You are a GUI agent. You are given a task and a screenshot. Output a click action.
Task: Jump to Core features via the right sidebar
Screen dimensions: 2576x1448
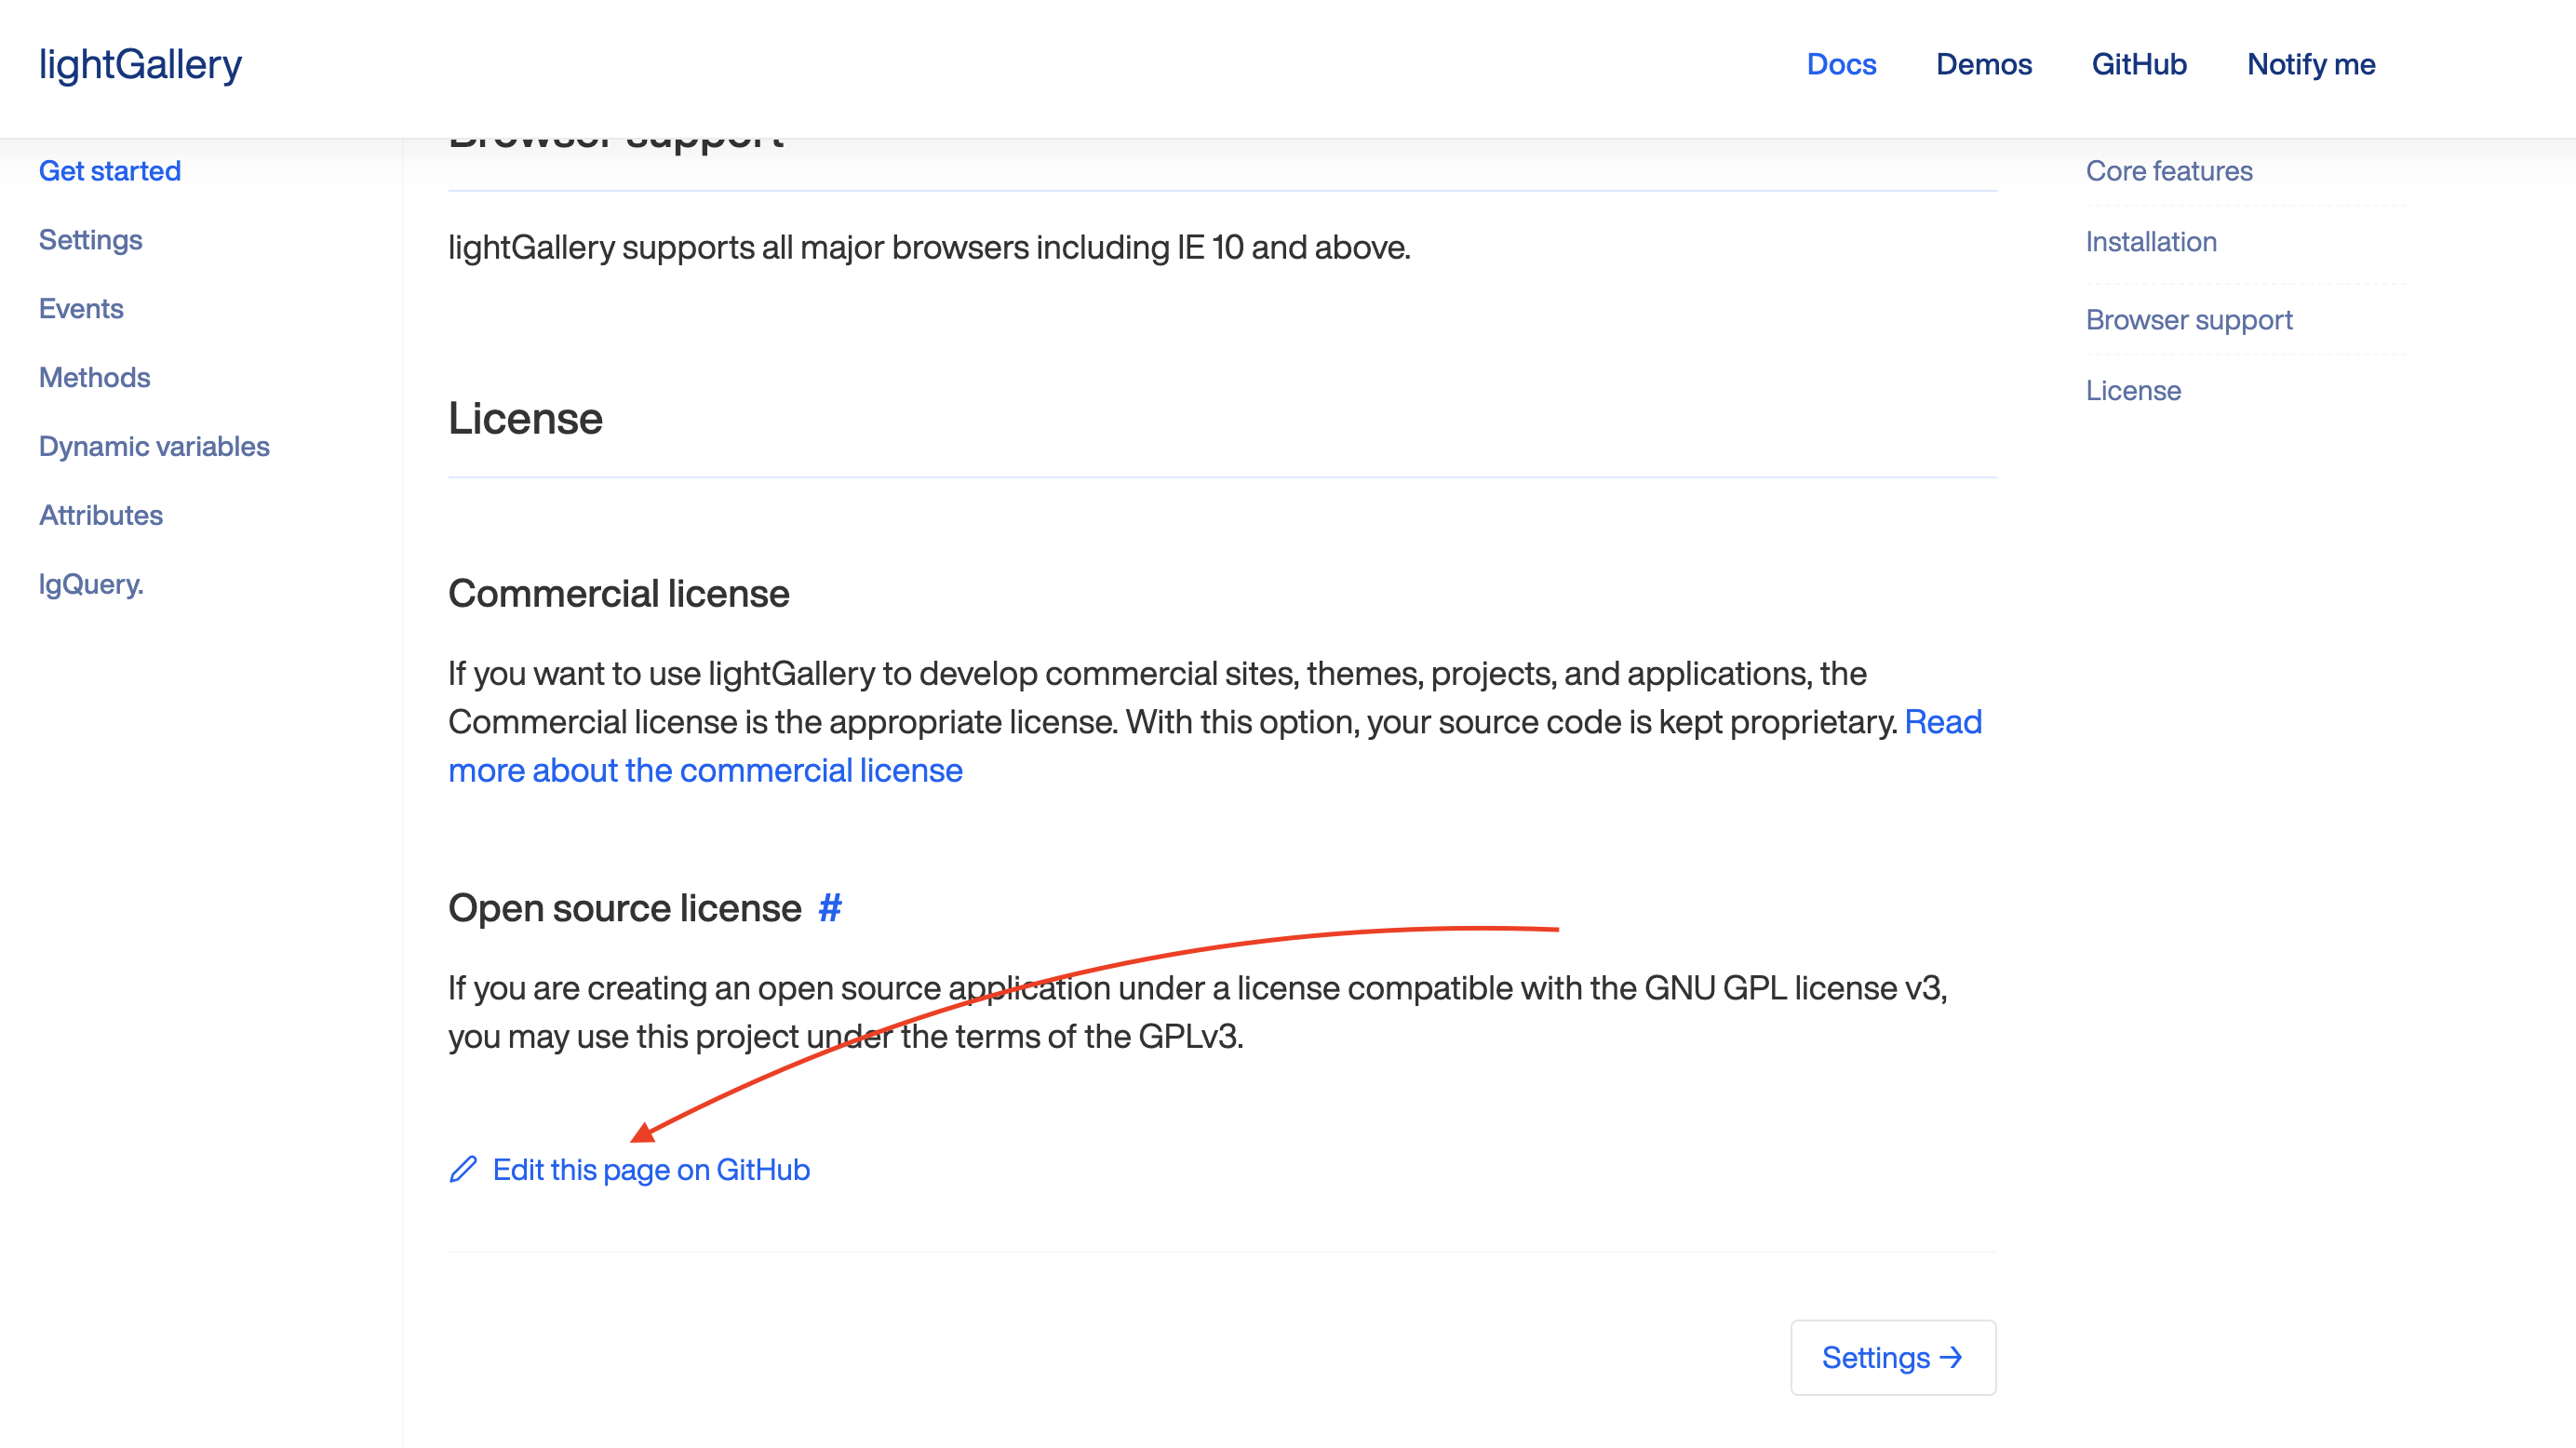click(2169, 171)
